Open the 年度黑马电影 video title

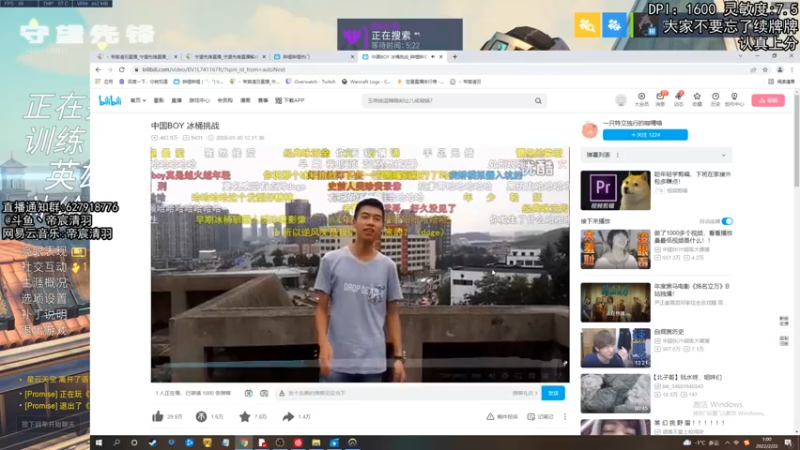pyautogui.click(x=691, y=290)
